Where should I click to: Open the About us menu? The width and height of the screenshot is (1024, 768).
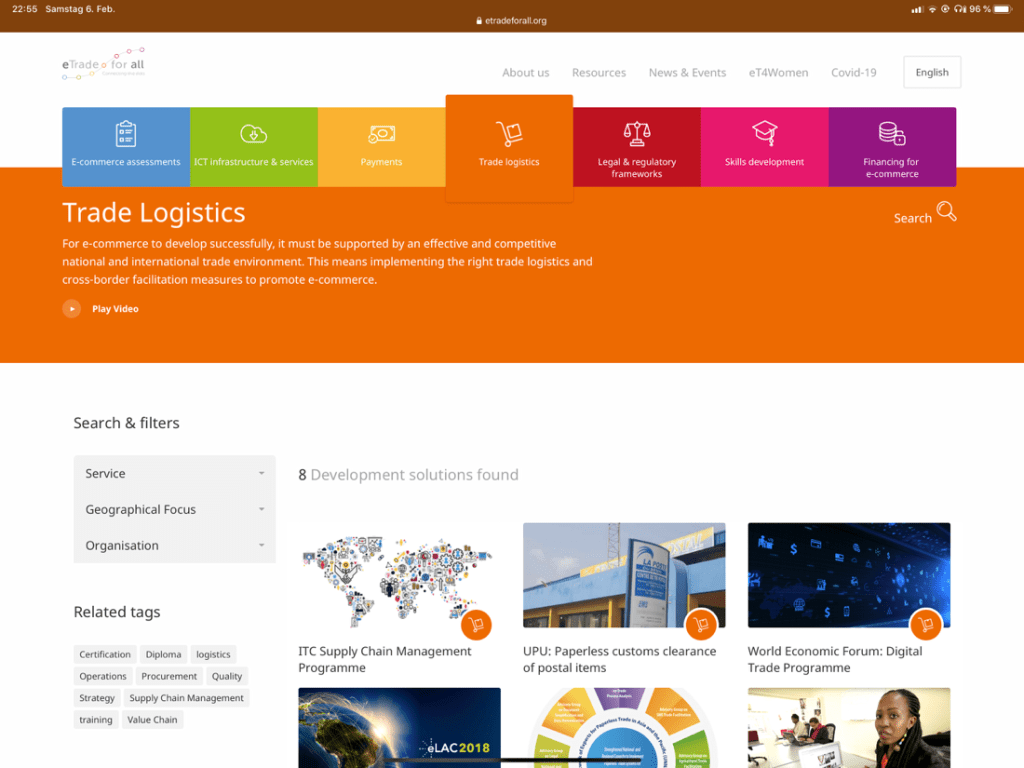[x=525, y=73]
